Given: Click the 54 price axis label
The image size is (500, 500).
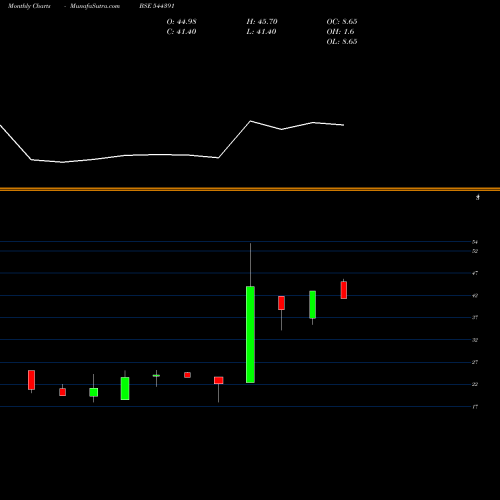Looking at the screenshot, I should point(475,242).
